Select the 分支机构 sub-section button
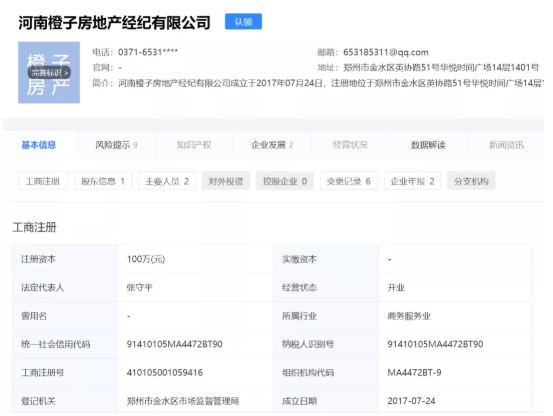Screen dimensions: 553x416 tap(471, 181)
